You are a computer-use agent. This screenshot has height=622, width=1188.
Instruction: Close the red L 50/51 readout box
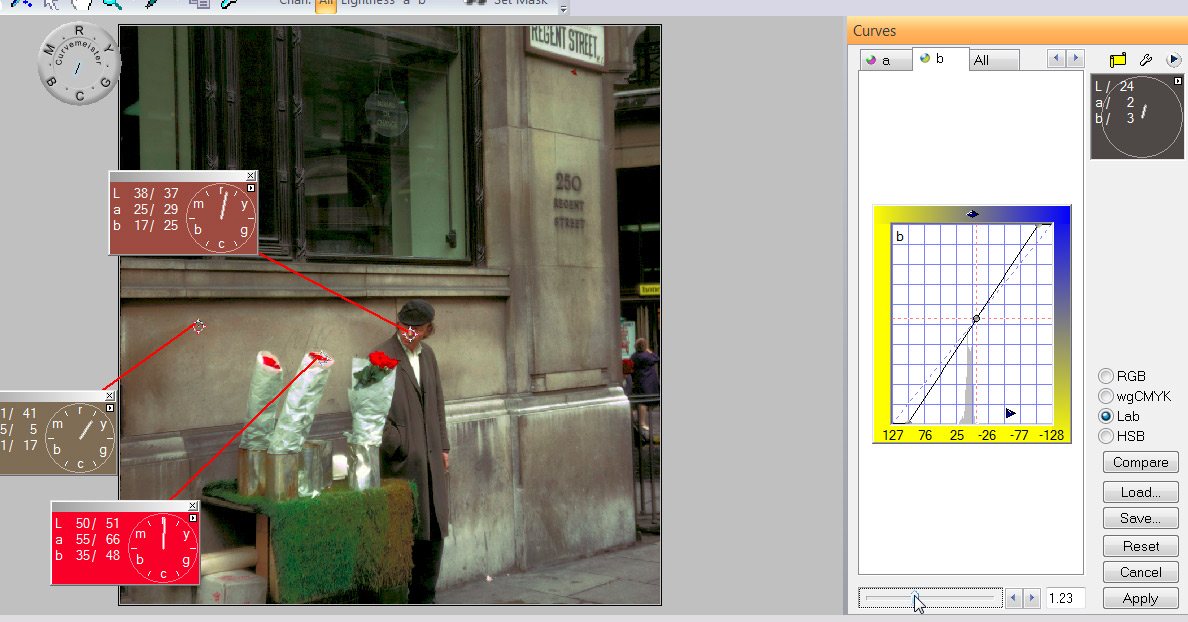click(x=193, y=507)
